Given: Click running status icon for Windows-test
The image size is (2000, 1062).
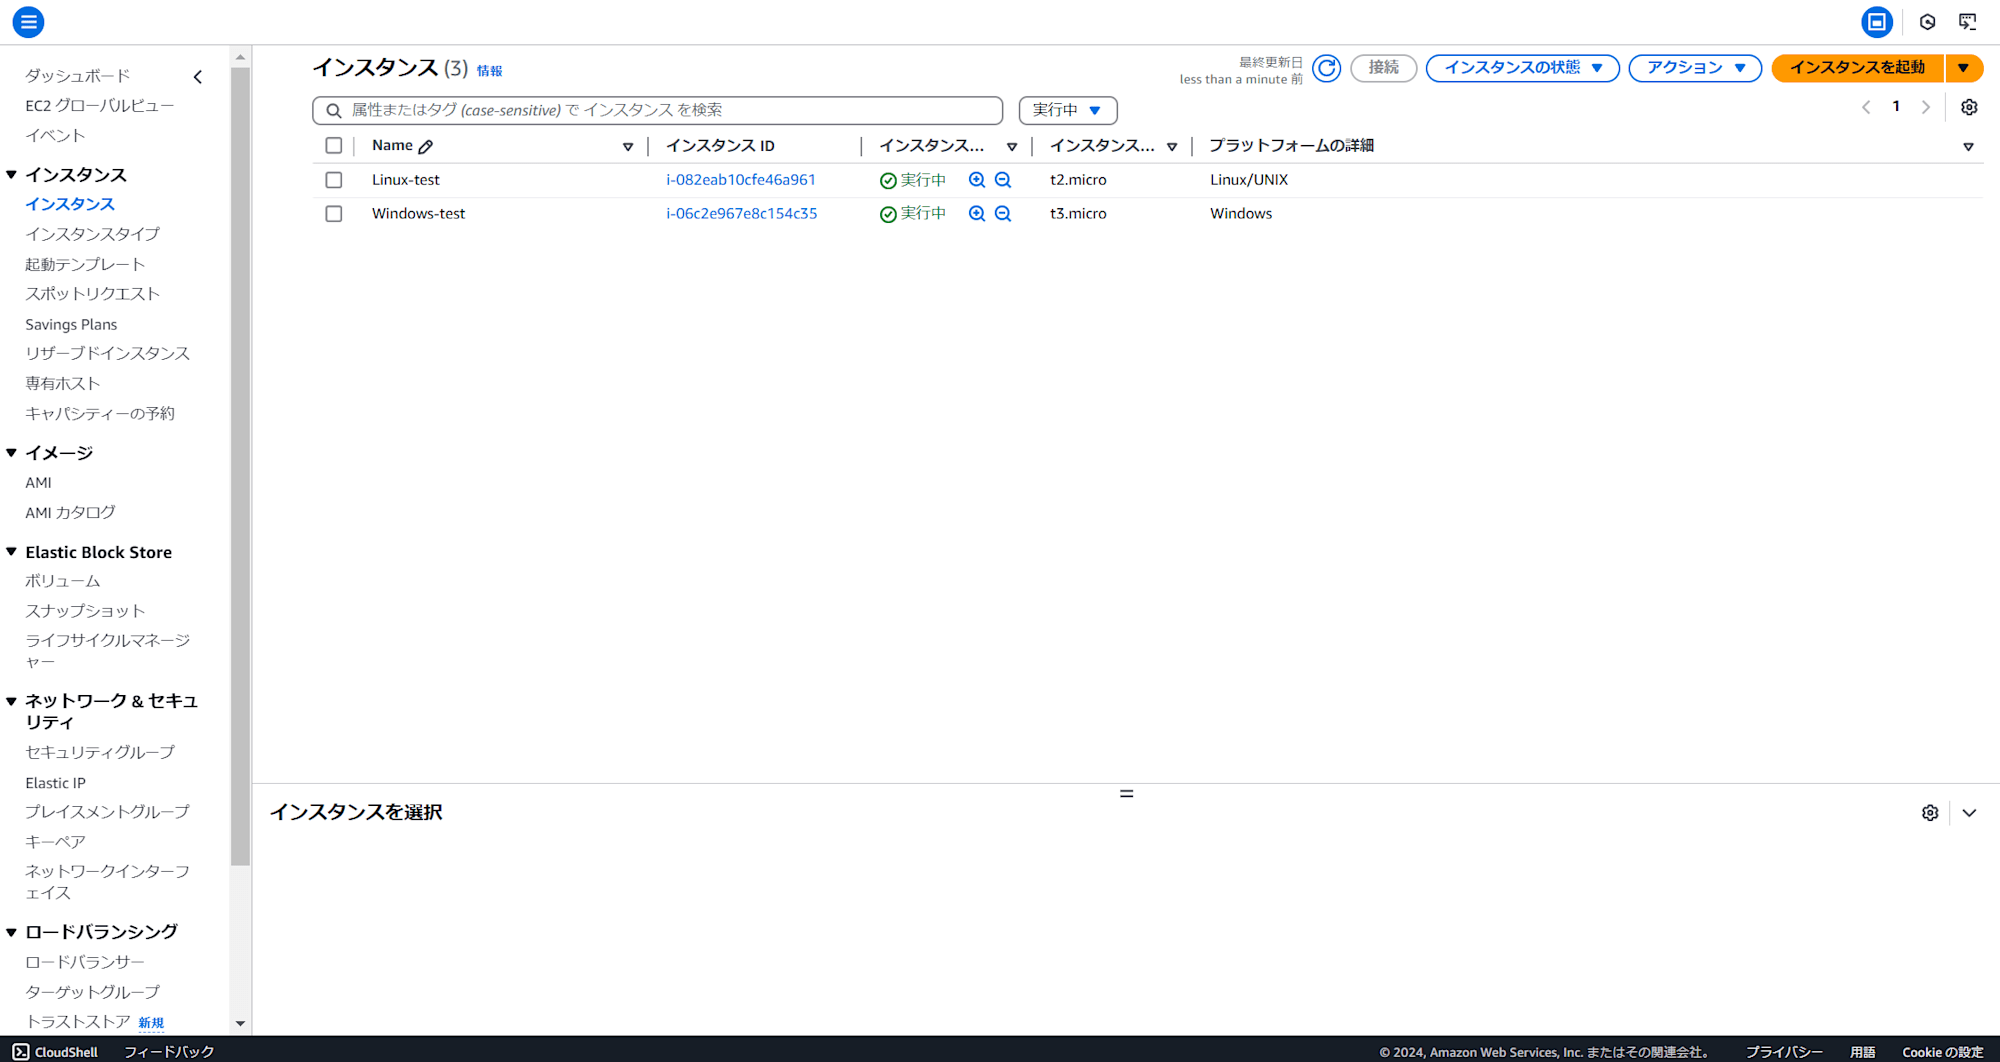Looking at the screenshot, I should [x=888, y=214].
